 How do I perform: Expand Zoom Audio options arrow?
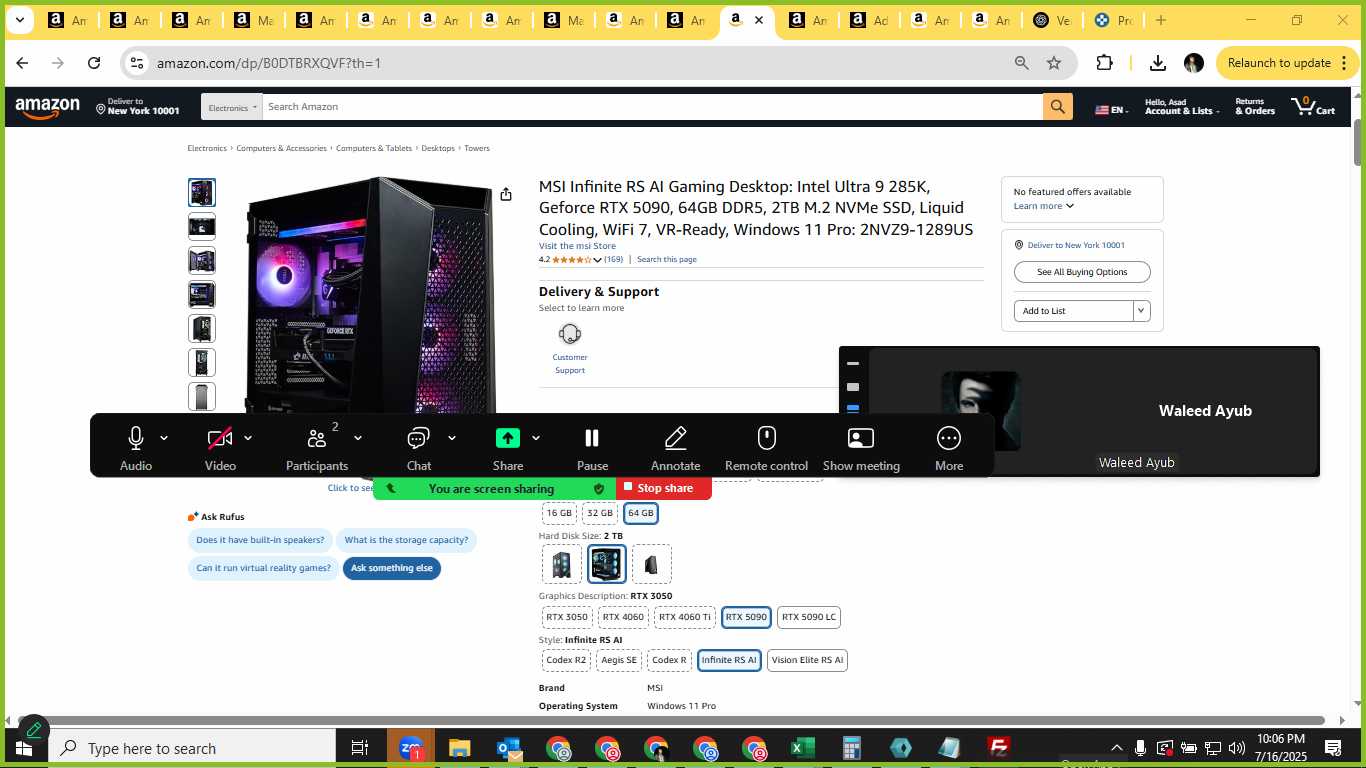(x=164, y=438)
